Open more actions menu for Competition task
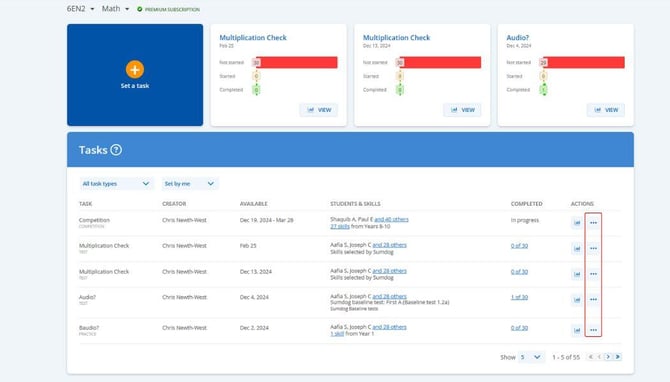670x382 pixels. [x=593, y=223]
